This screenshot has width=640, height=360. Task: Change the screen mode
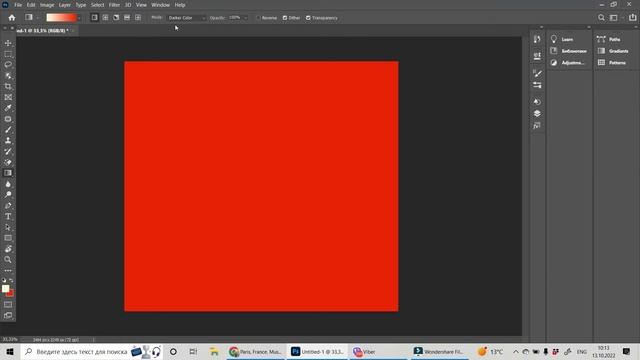click(8, 316)
